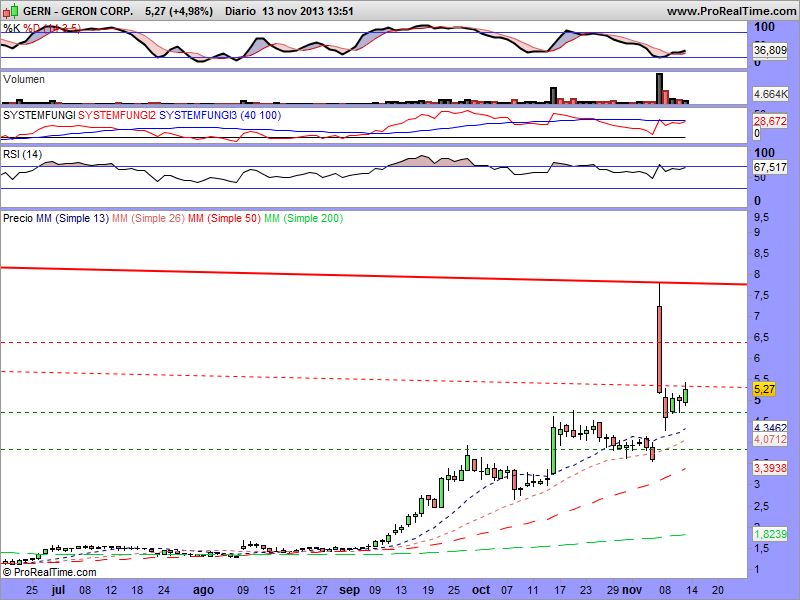Click the tall red candlestick reaching 7,5
Screen dimensions: 800x600
click(659, 349)
